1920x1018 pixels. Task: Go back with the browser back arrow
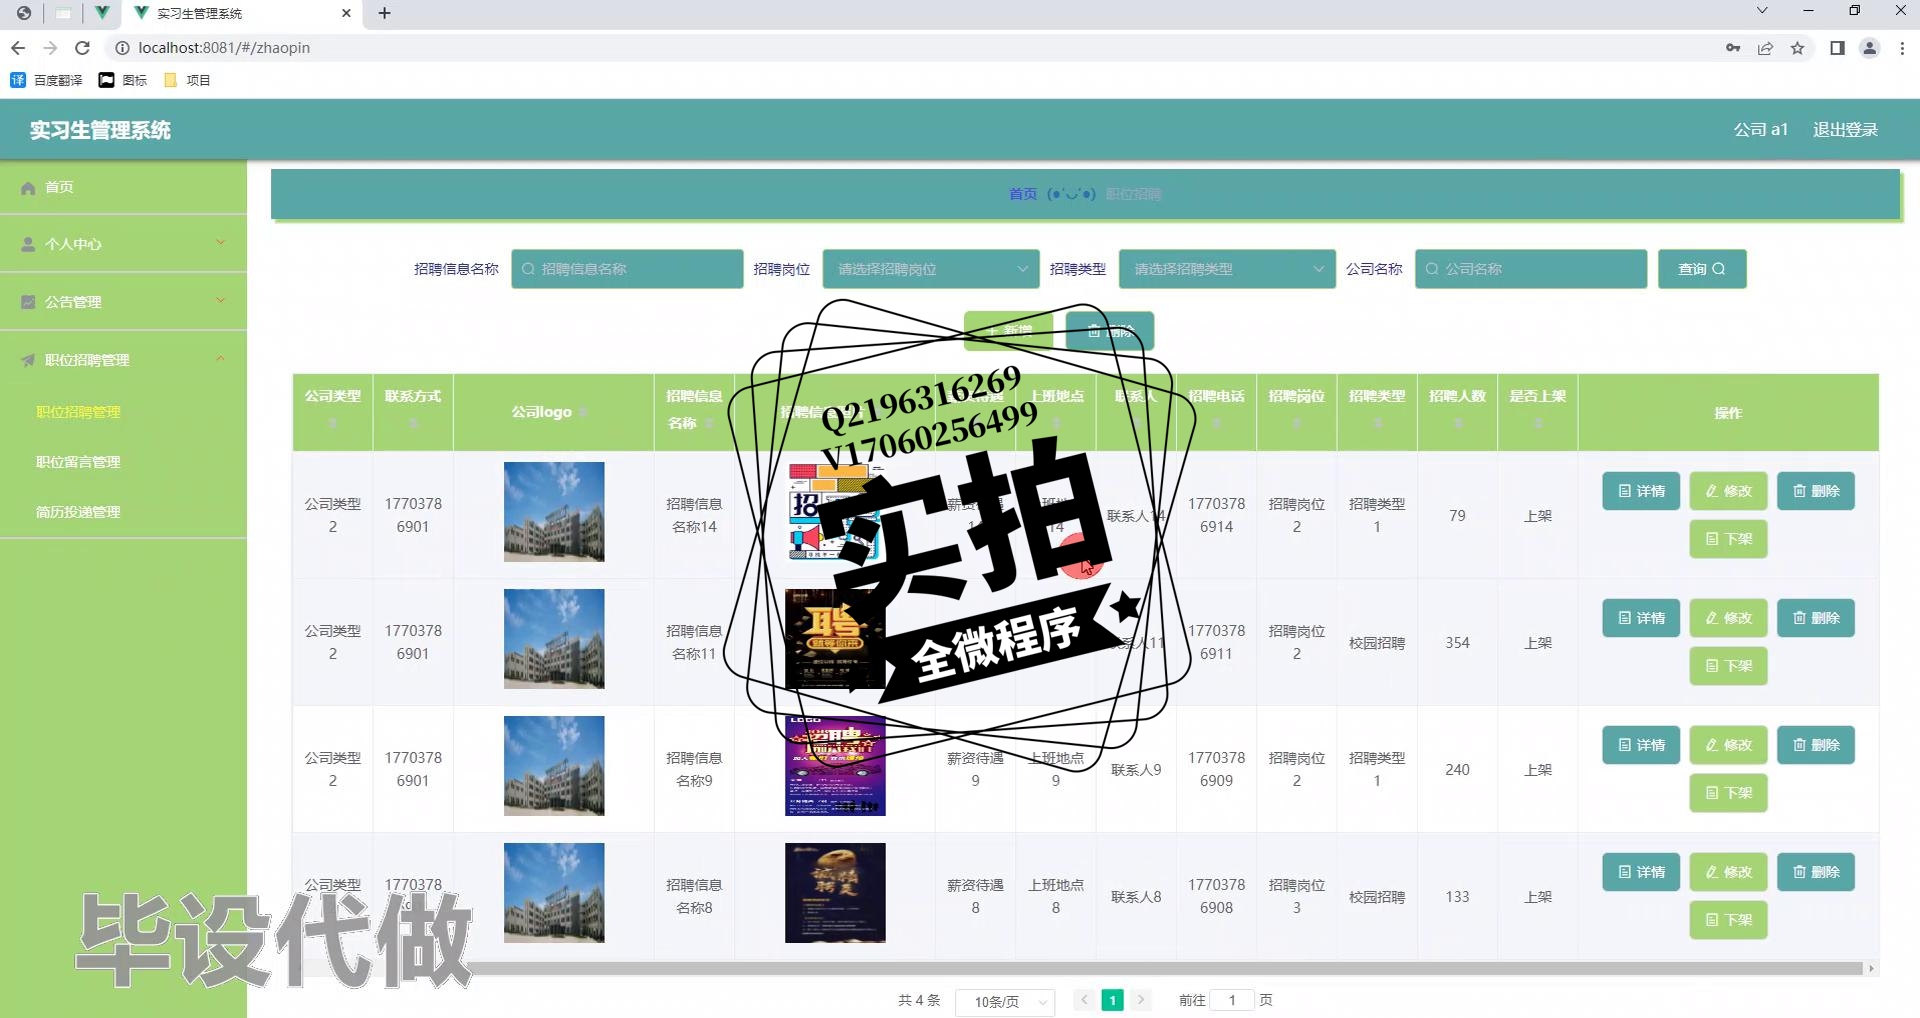pyautogui.click(x=18, y=48)
